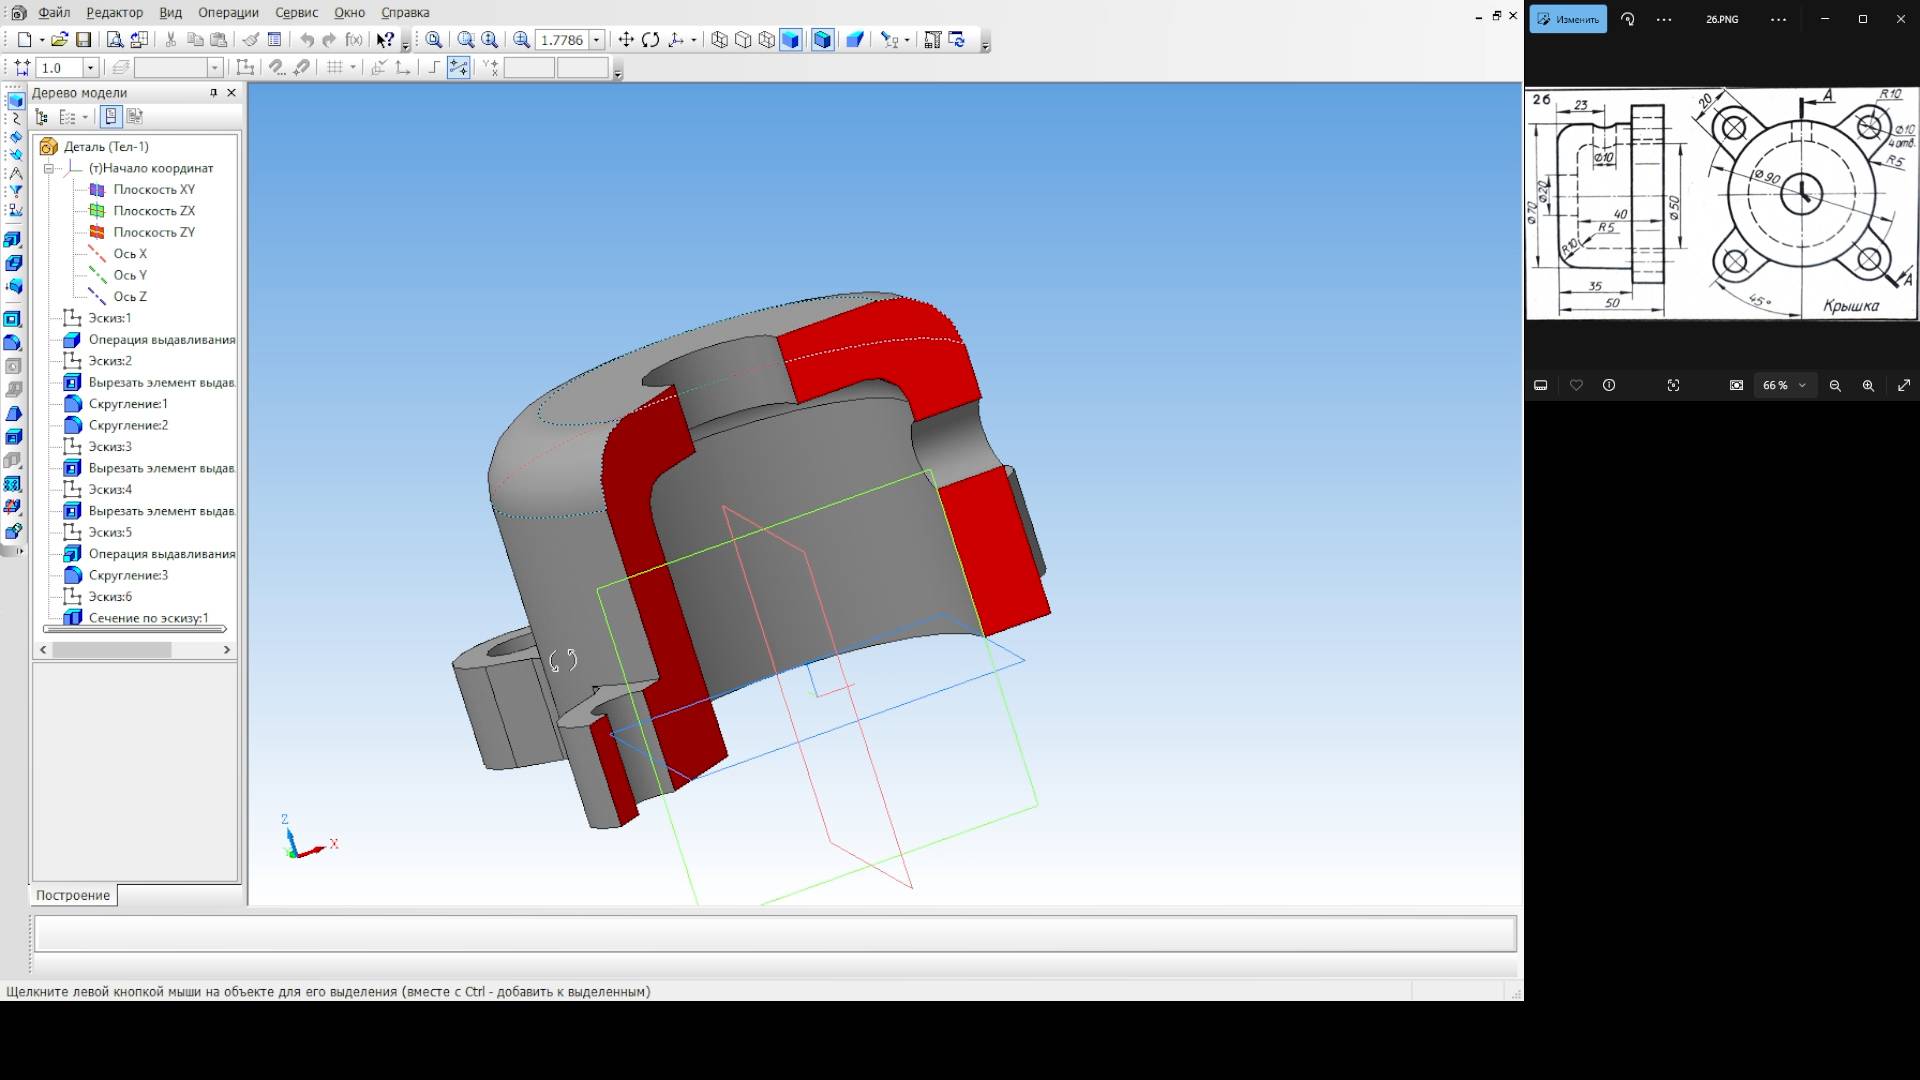The image size is (1920, 1080).
Task: Select Сечение по эскизу:1 in model tree
Action: coord(148,618)
